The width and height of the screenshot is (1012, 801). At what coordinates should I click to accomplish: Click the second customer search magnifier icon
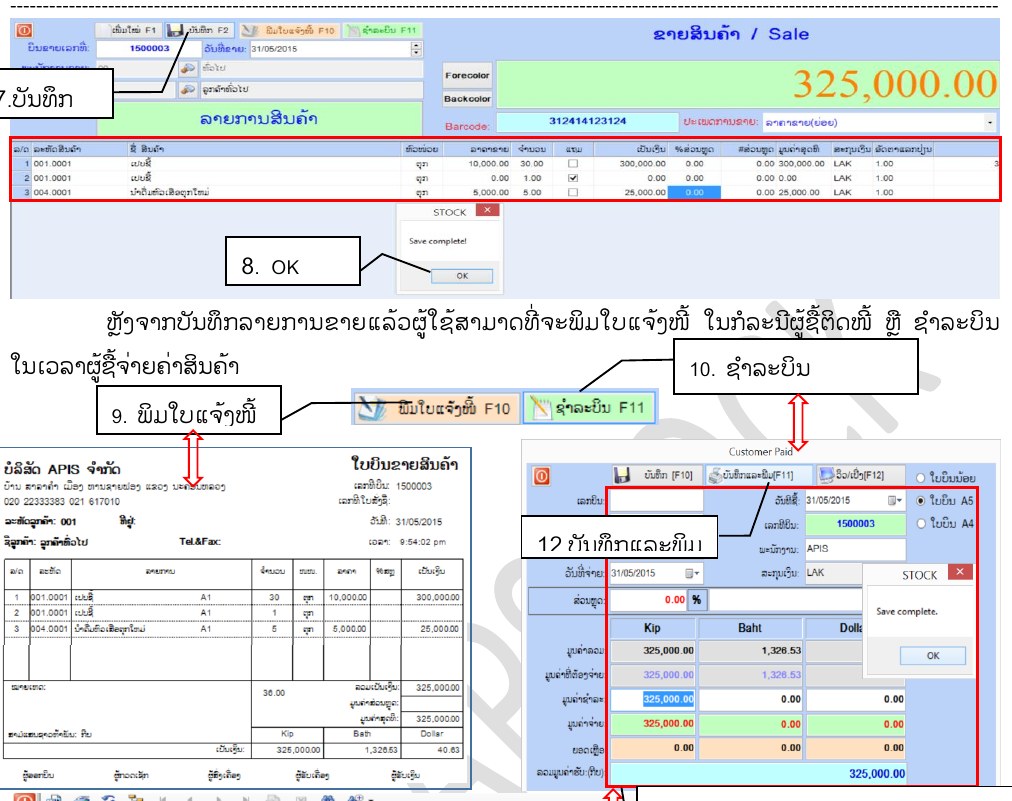(187, 89)
